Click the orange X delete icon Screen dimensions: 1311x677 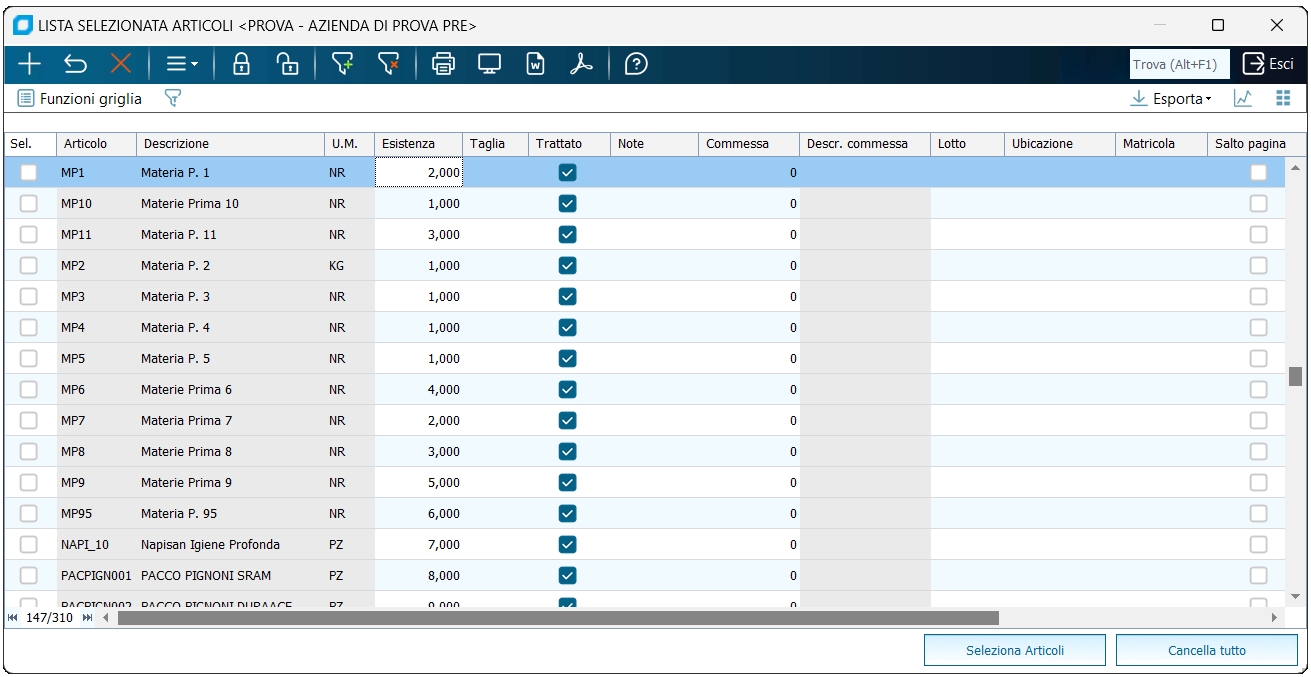point(121,65)
